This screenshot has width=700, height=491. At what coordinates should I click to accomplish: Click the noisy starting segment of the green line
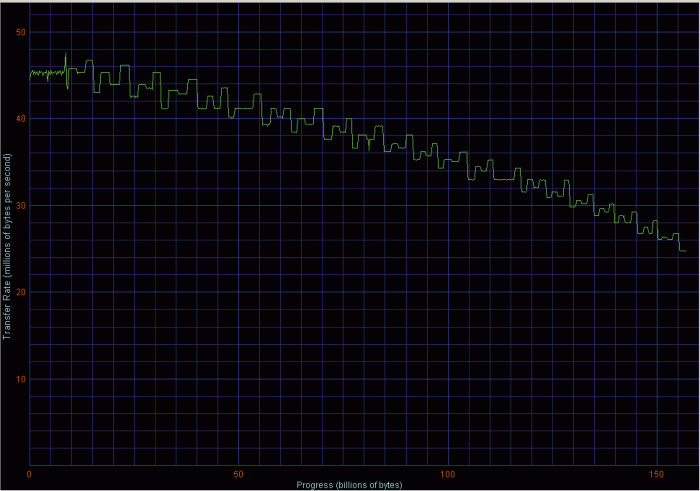click(x=45, y=73)
